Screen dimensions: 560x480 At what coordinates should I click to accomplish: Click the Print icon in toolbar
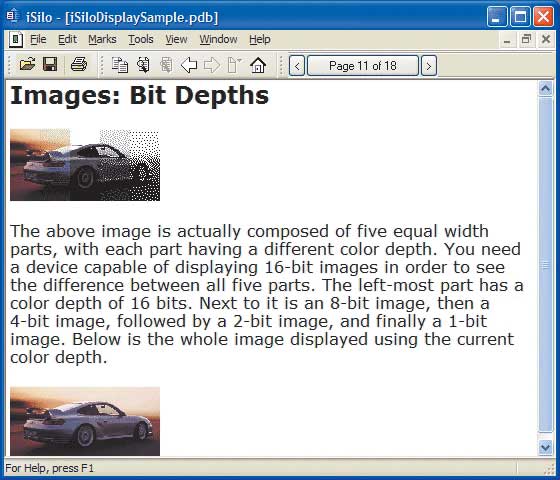pos(79,65)
